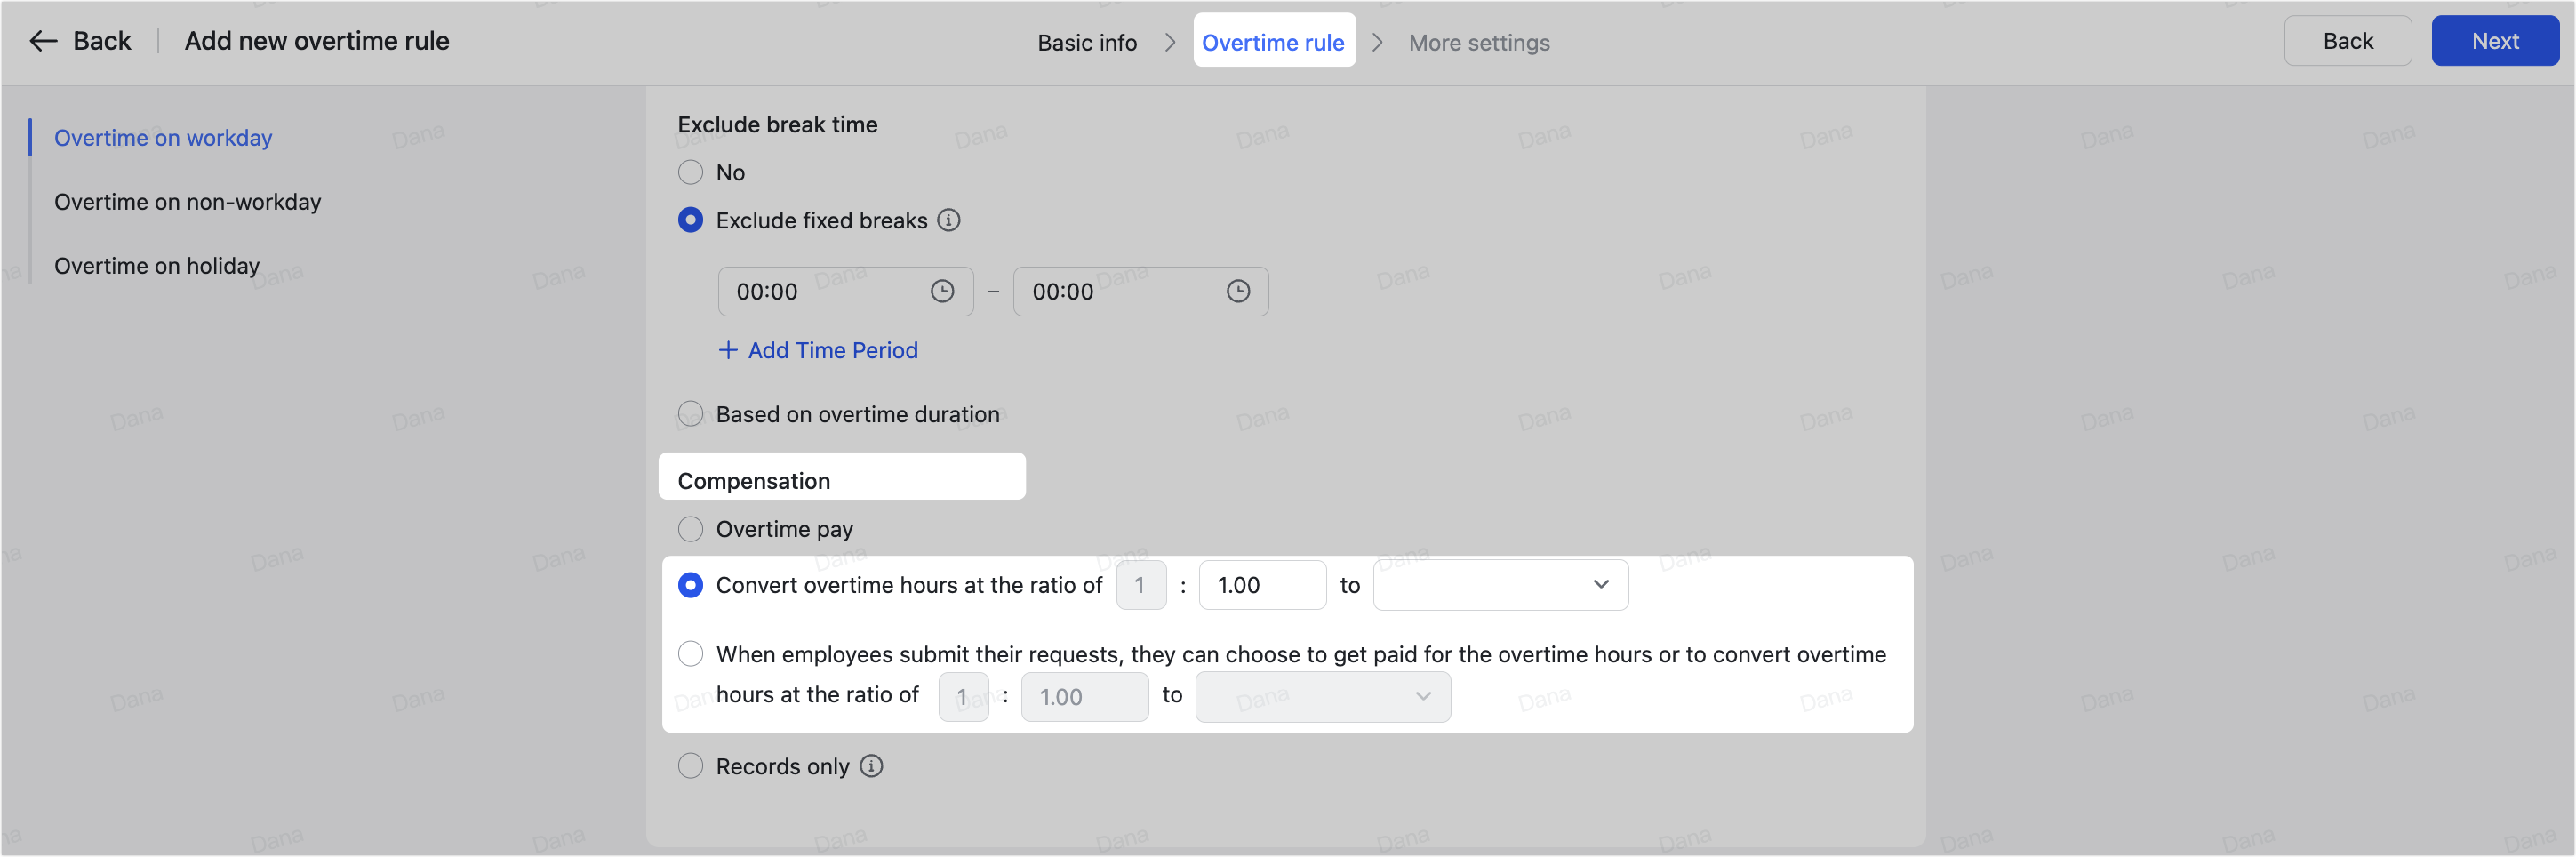The image size is (2576, 857).
Task: Open the start time clock picker
Action: pos(942,291)
